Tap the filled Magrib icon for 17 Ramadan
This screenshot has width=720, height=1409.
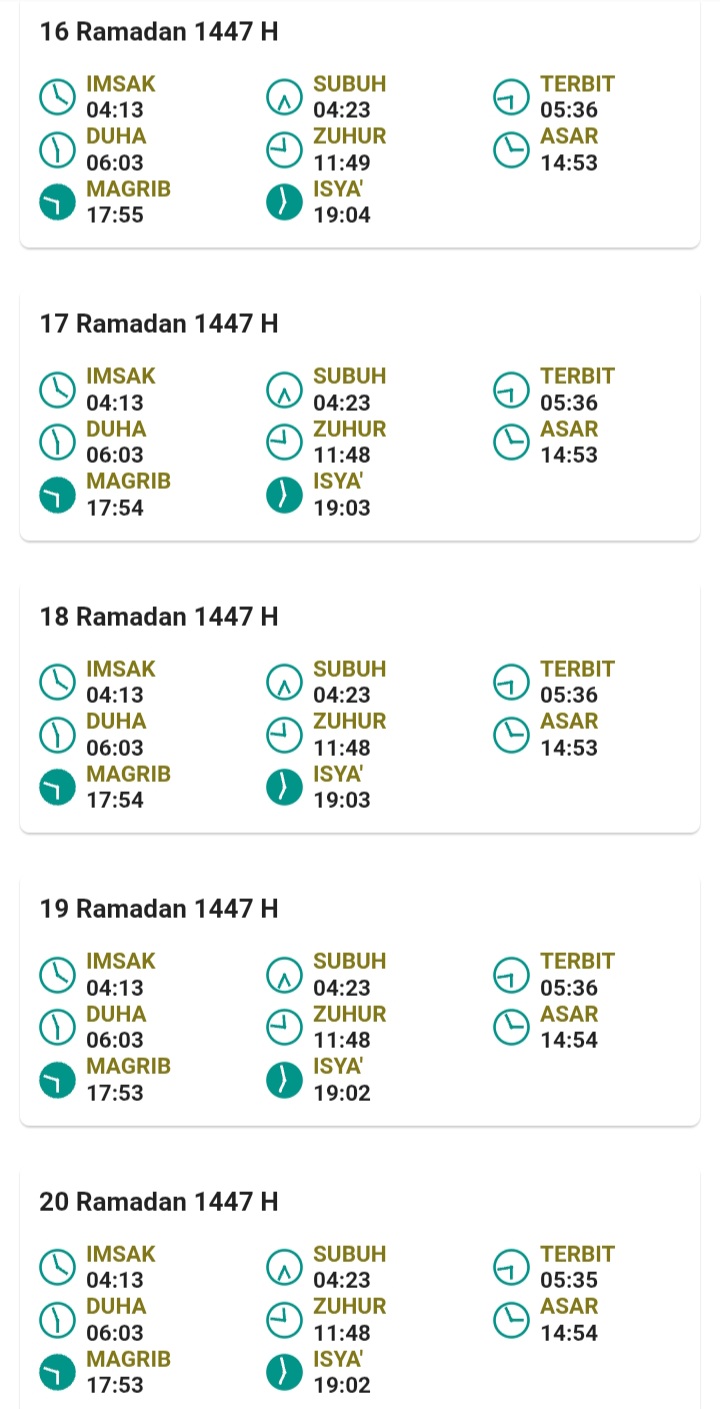[x=57, y=495]
